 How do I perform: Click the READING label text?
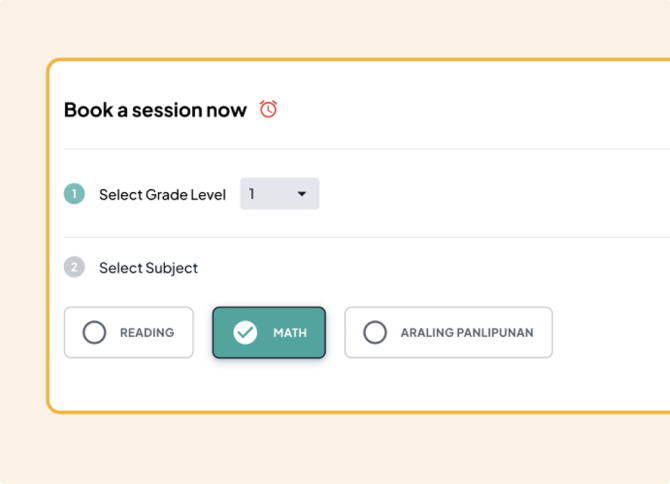coord(147,333)
